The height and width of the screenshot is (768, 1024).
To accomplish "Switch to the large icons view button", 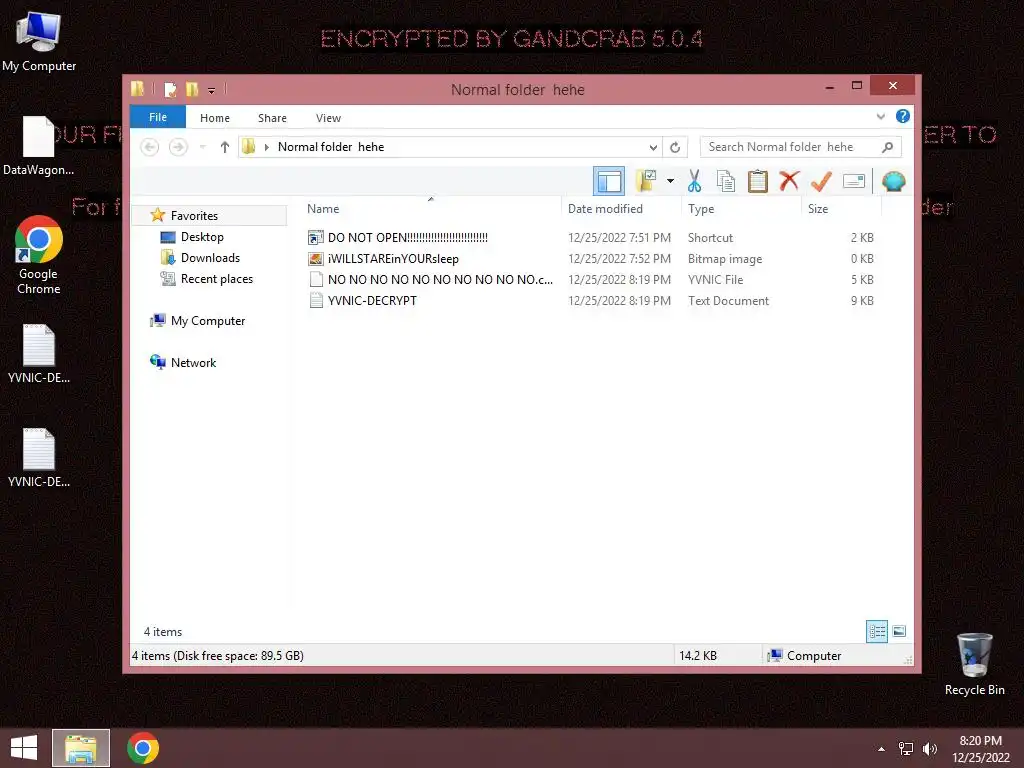I will pos(899,631).
